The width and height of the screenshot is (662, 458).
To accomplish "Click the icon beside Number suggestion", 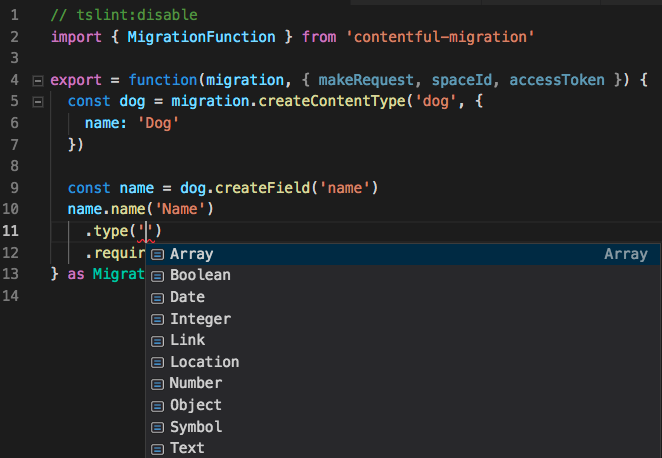I will click(x=158, y=384).
